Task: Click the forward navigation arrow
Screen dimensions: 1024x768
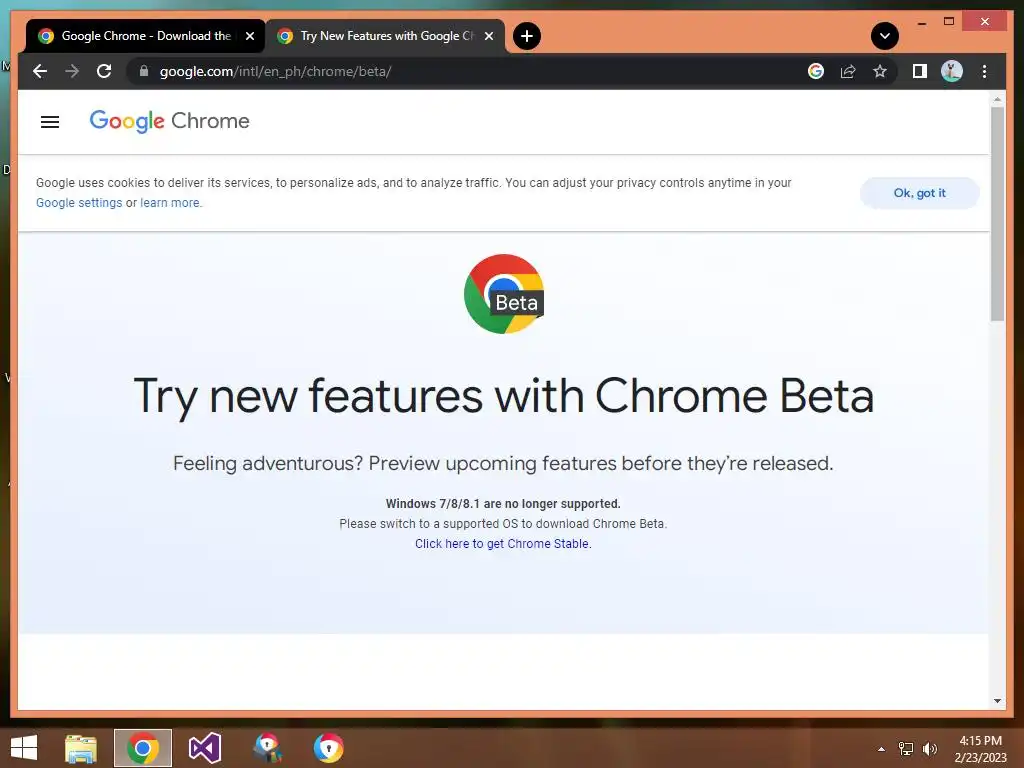Action: click(x=72, y=71)
